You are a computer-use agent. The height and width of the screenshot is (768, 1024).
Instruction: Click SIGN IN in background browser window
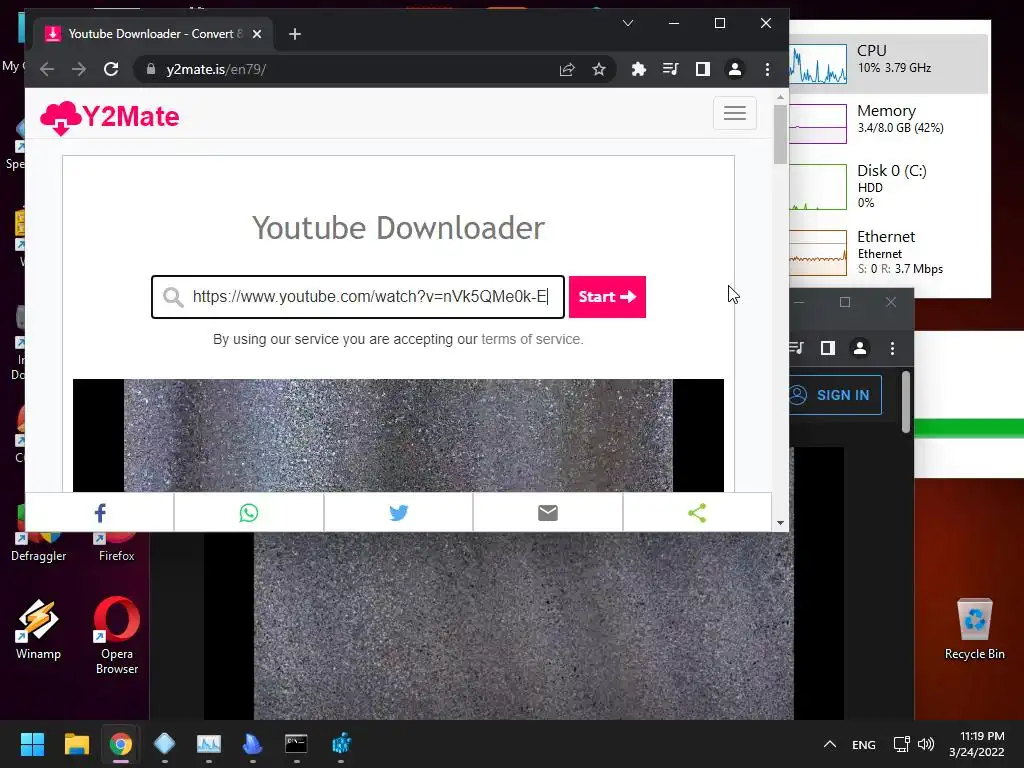point(835,395)
